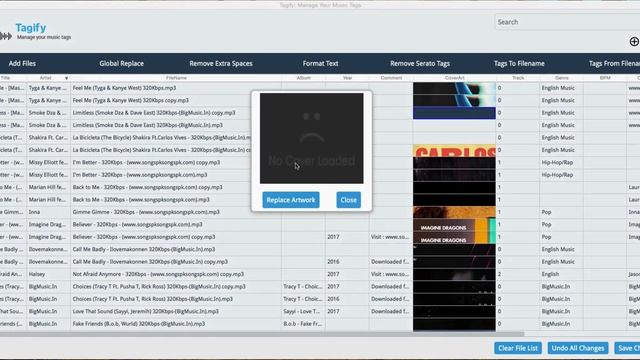Choose Tags To Filename
Screen dimensions: 640x360
pyautogui.click(x=519, y=63)
